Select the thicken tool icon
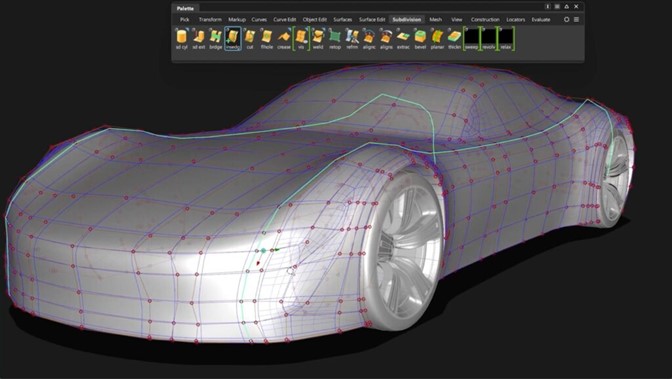 click(x=454, y=39)
